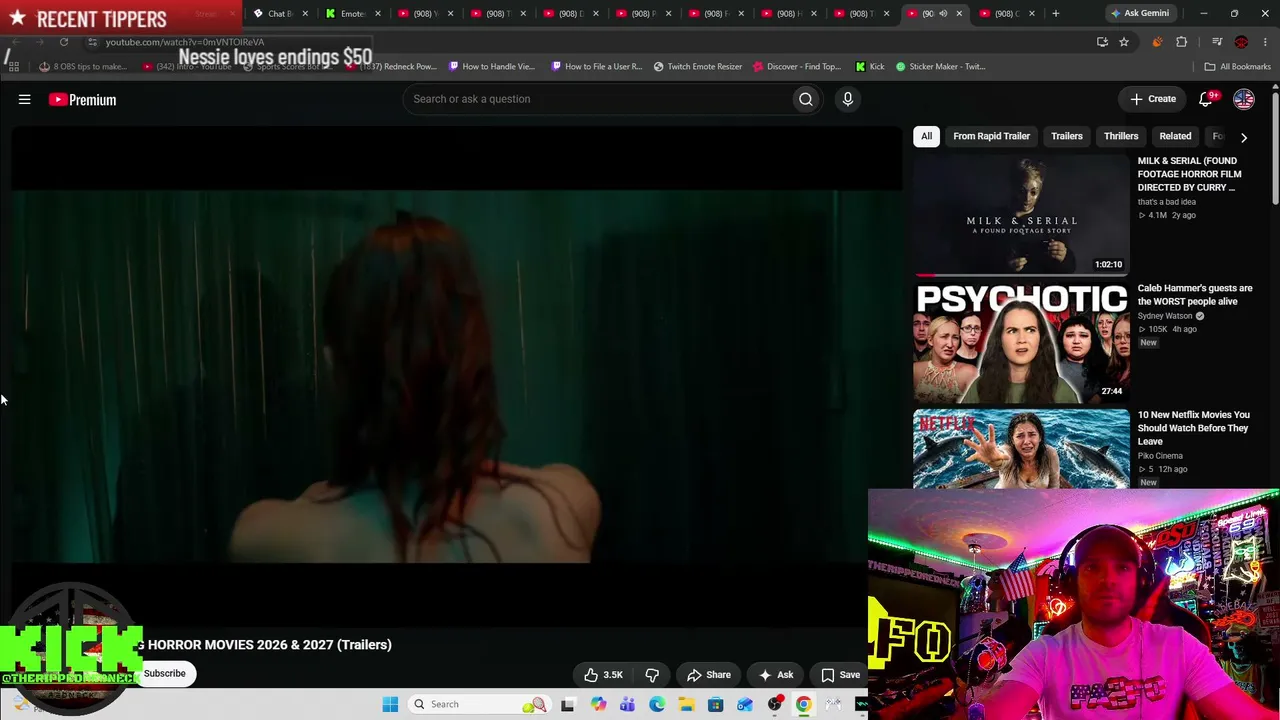Click the YouTube search input field
This screenshot has height=720, width=1280.
(x=597, y=99)
